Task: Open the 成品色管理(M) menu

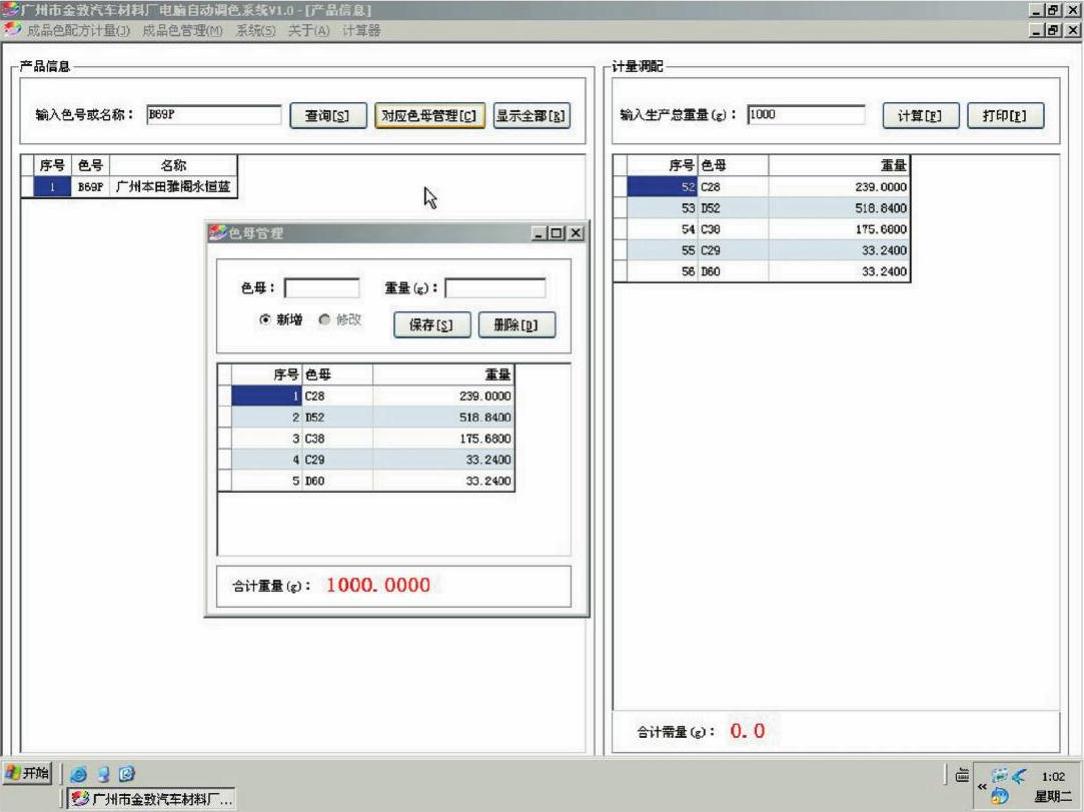Action: [x=183, y=30]
